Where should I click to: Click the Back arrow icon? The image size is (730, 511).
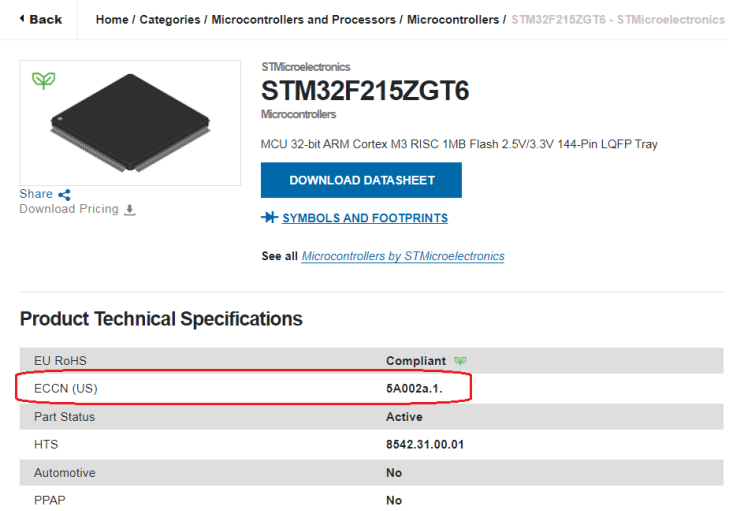click(x=22, y=19)
